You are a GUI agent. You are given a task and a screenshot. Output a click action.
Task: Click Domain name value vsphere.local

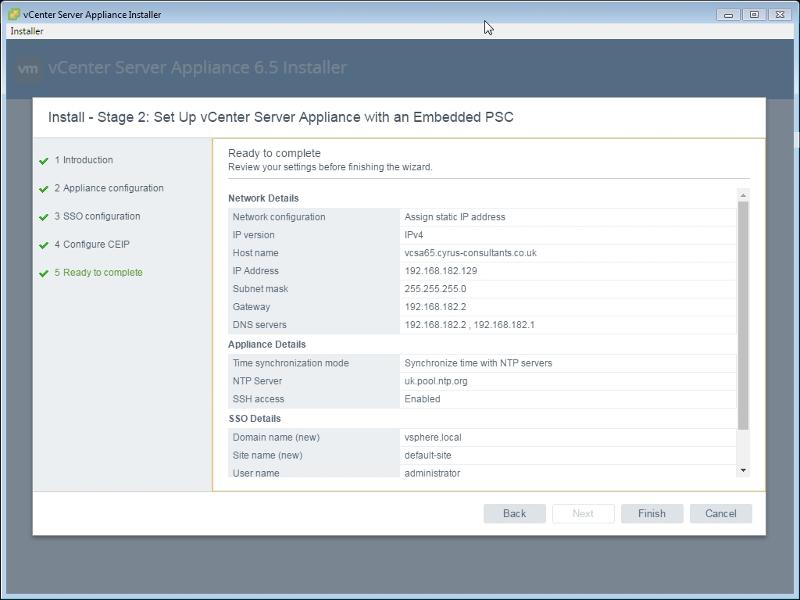click(433, 437)
